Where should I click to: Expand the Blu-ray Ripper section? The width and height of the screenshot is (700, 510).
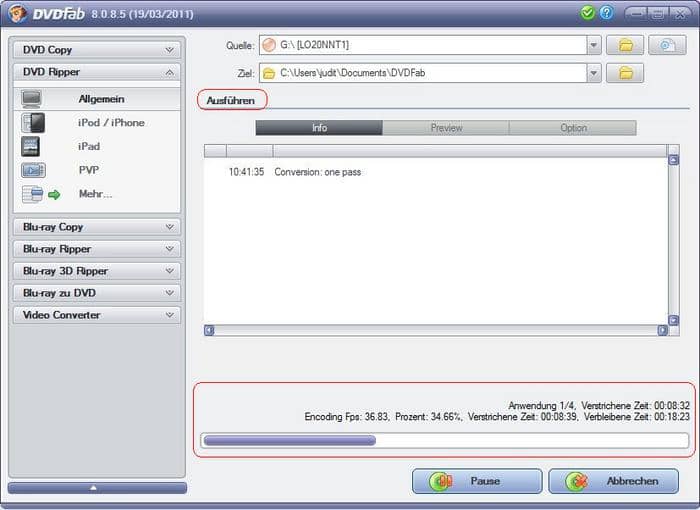pos(97,249)
